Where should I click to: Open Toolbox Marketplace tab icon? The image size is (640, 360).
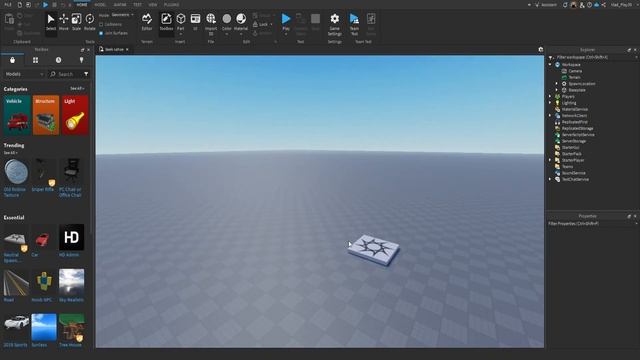click(12, 60)
